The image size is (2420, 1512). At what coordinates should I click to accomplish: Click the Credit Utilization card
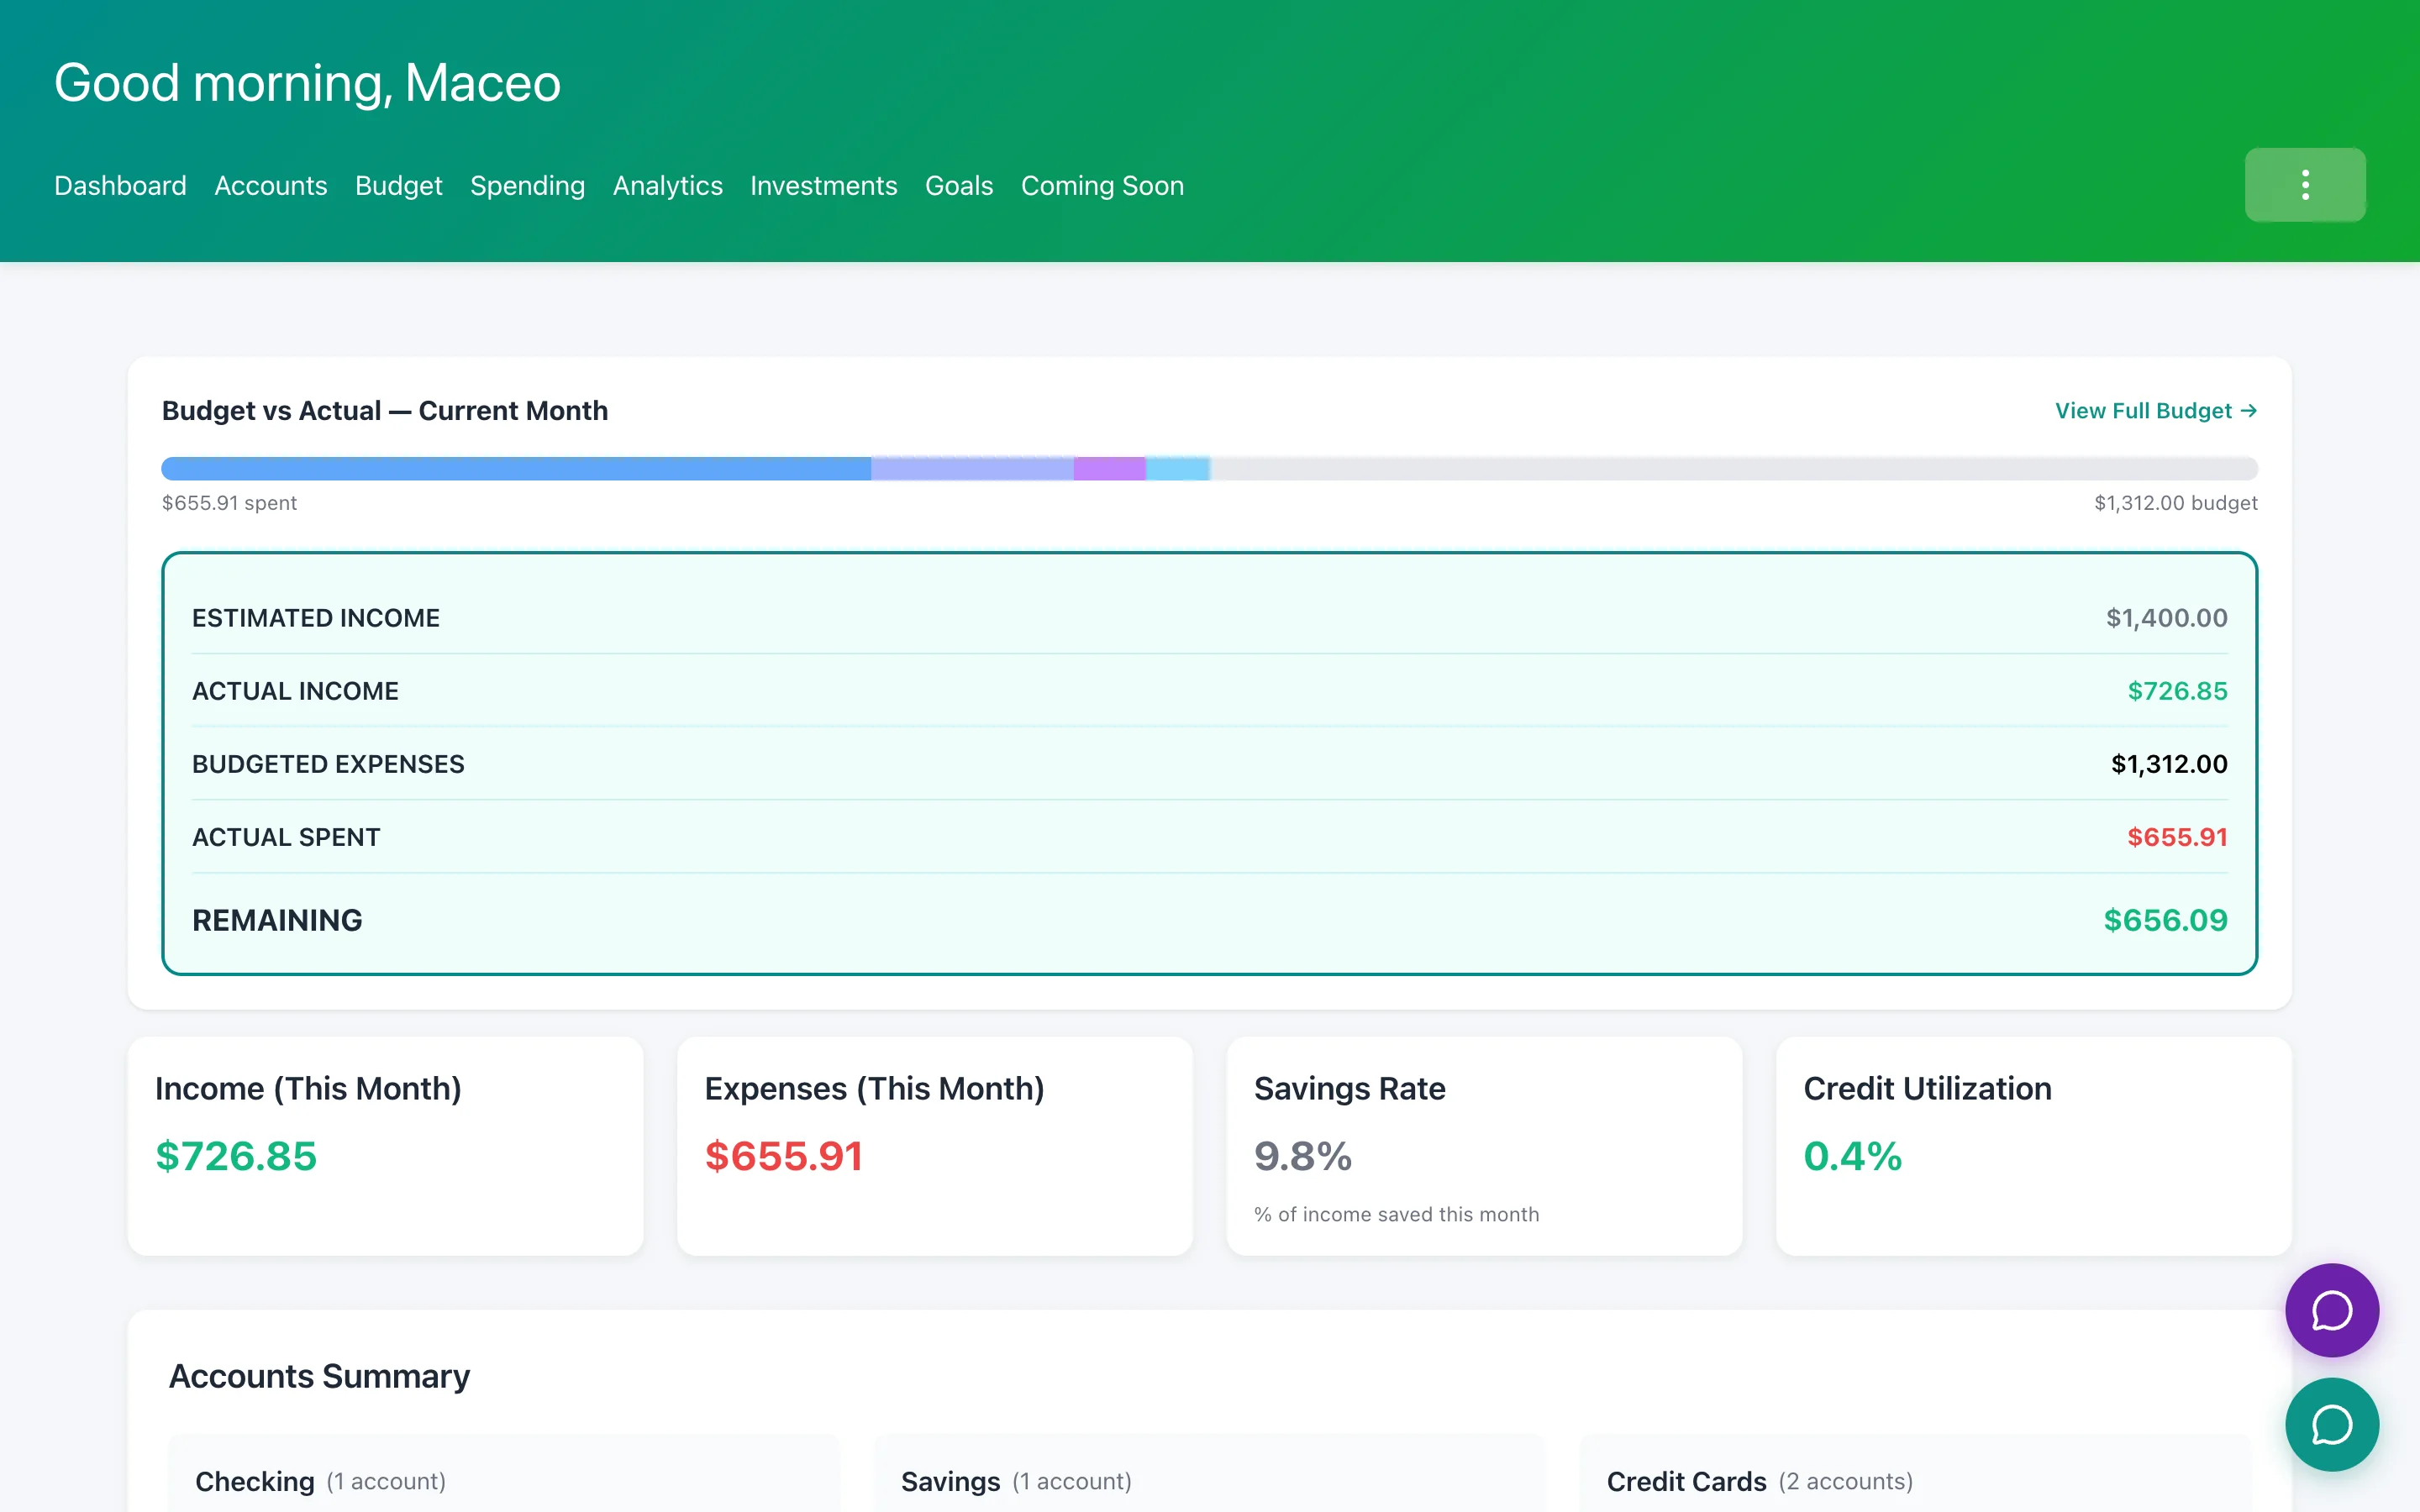coord(2033,1146)
